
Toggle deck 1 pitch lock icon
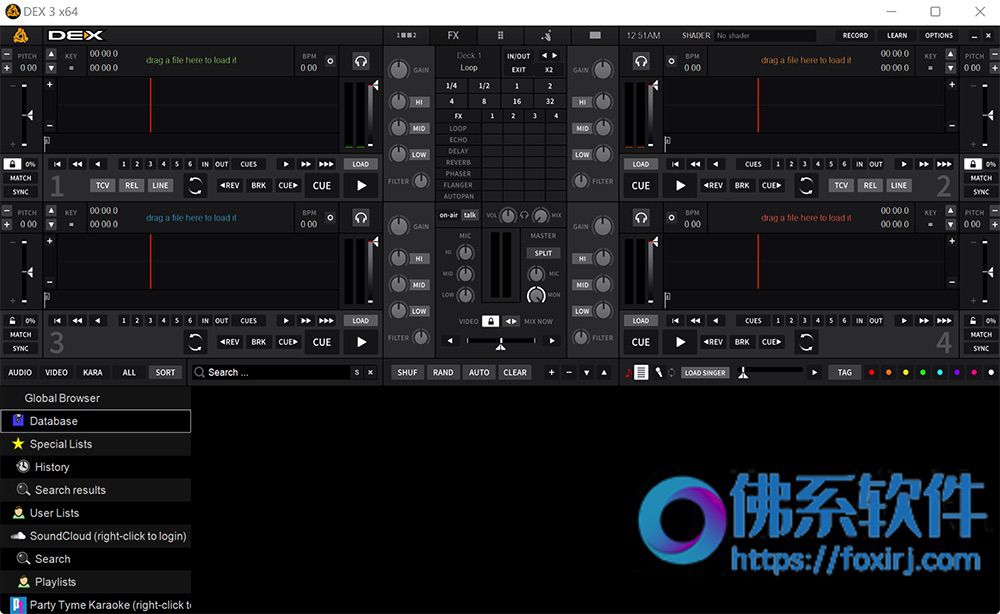pos(12,164)
